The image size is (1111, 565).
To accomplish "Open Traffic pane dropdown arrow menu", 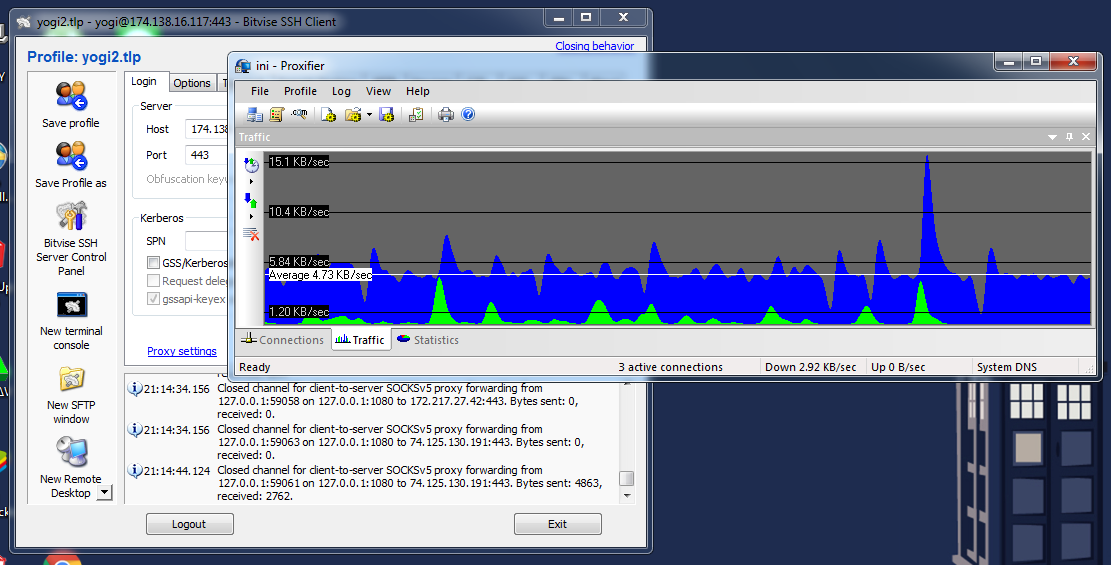I will tap(1052, 137).
